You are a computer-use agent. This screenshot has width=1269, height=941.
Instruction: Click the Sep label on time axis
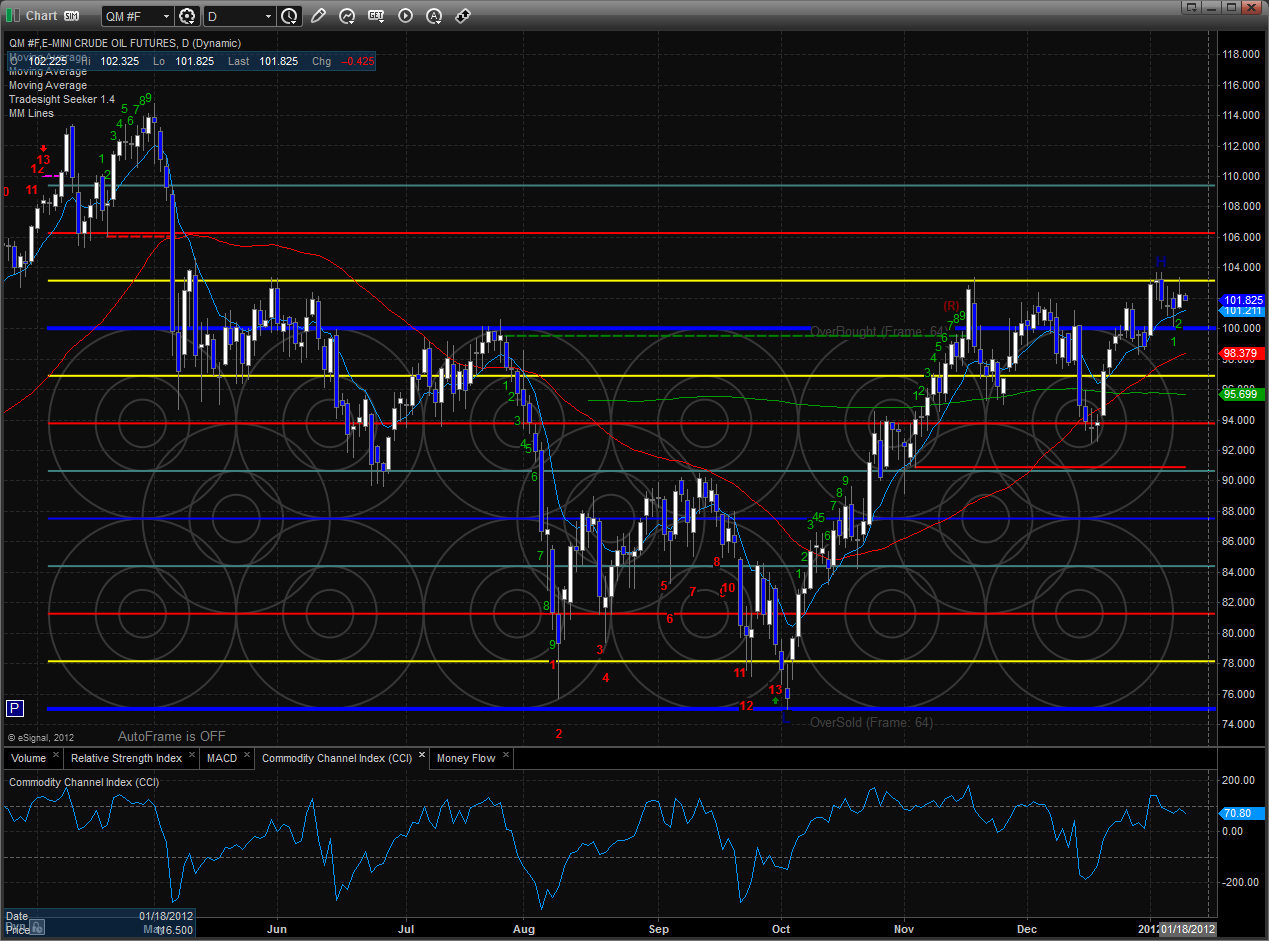coord(658,928)
